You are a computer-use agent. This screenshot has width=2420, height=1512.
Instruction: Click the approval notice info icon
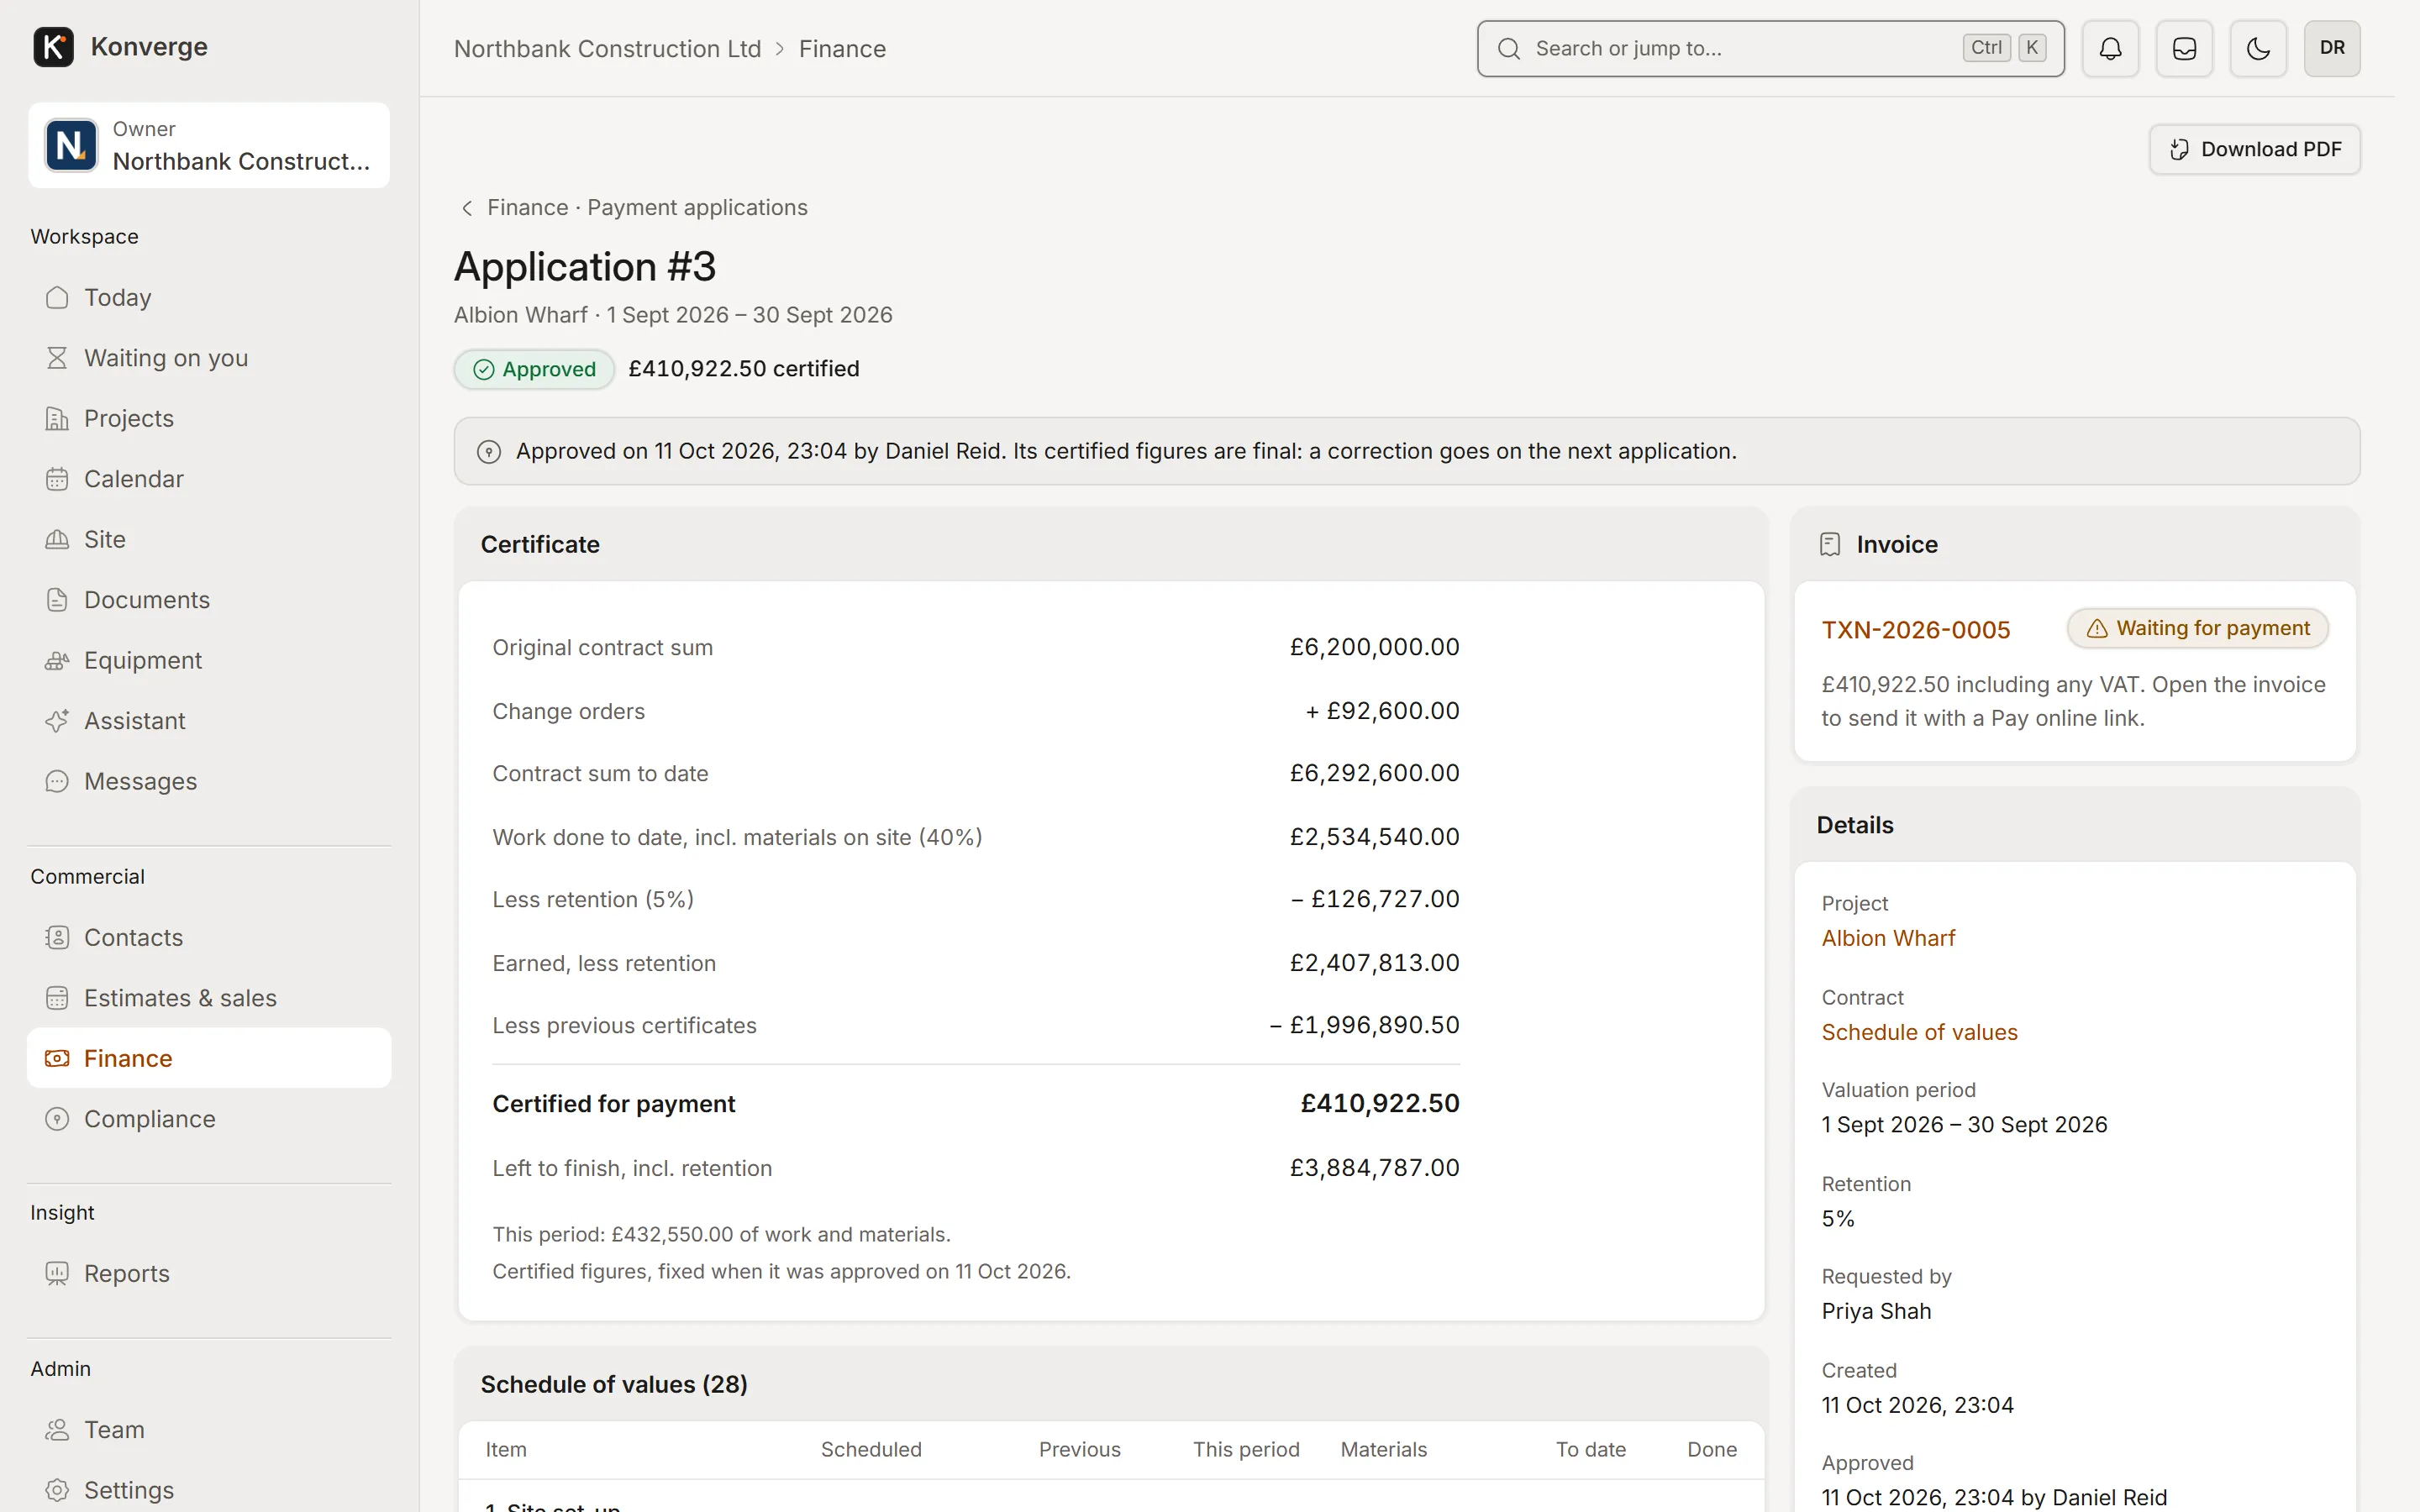pyautogui.click(x=488, y=452)
